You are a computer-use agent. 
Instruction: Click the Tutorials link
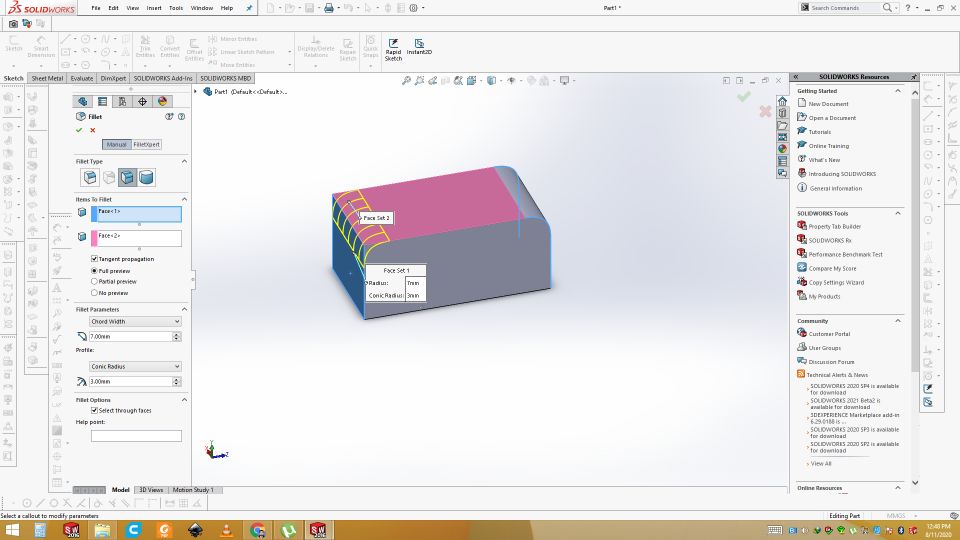820,132
